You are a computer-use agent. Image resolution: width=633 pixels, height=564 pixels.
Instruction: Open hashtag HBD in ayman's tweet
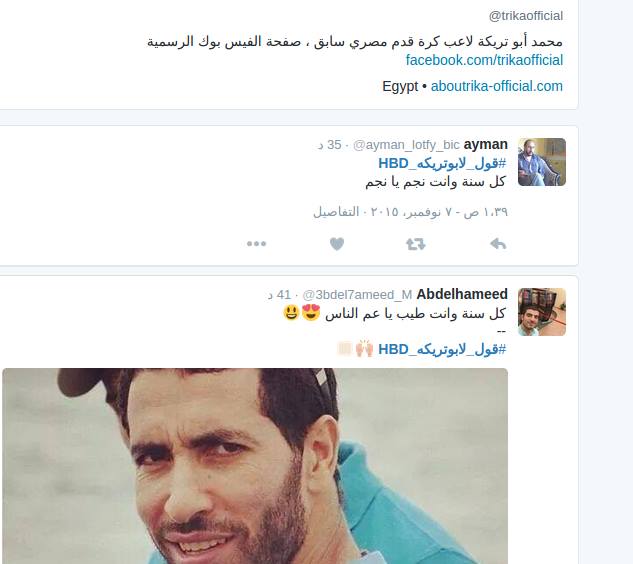[442, 164]
